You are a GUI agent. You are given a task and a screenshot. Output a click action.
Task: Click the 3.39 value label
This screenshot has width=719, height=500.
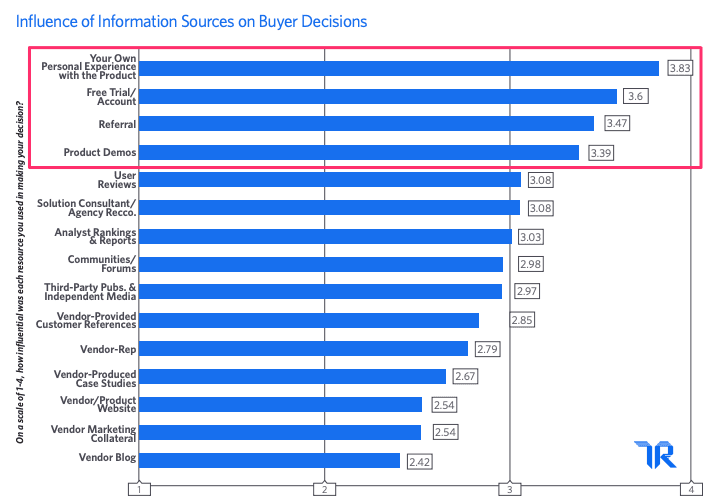pyautogui.click(x=600, y=153)
